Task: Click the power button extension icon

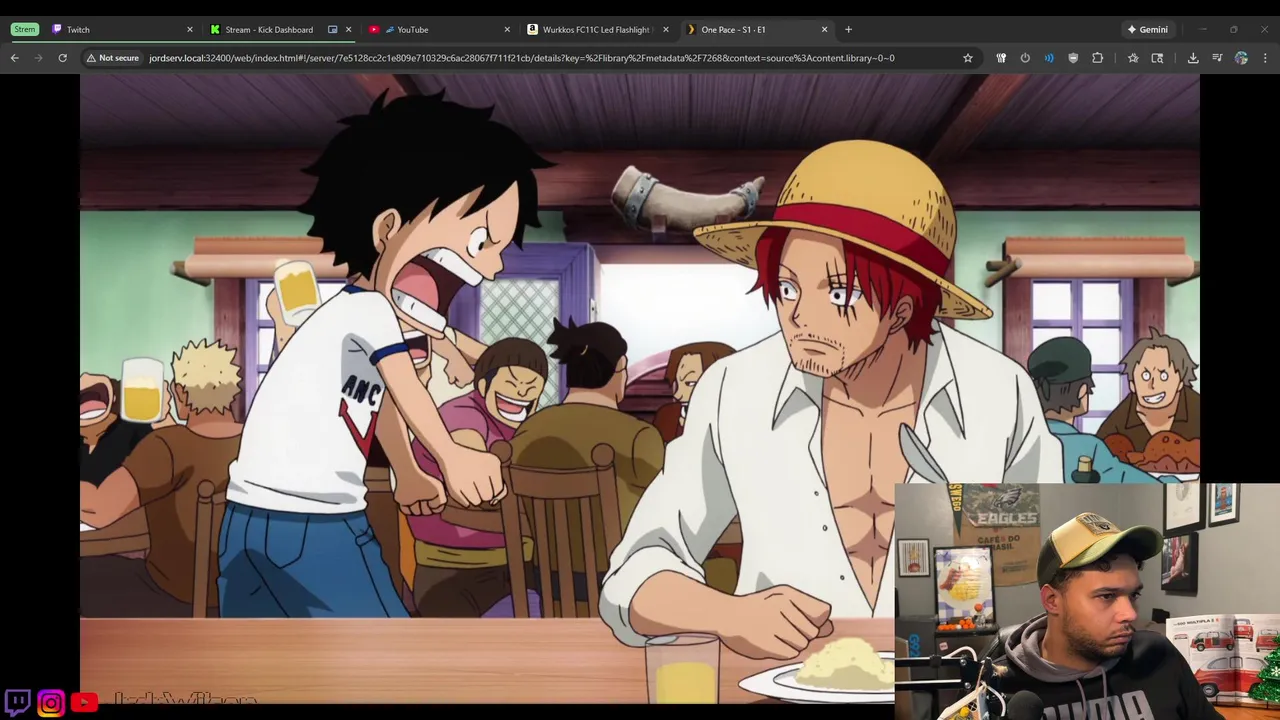Action: [x=1025, y=58]
